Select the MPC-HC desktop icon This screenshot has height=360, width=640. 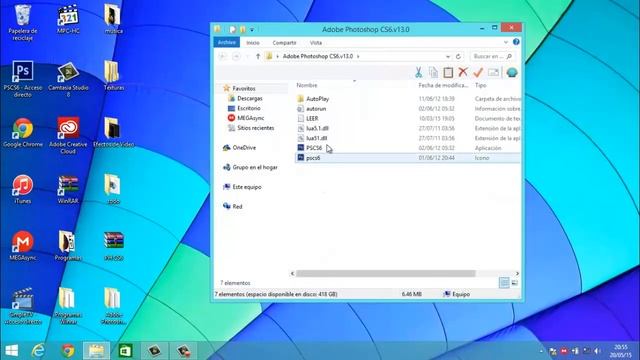pos(68,19)
